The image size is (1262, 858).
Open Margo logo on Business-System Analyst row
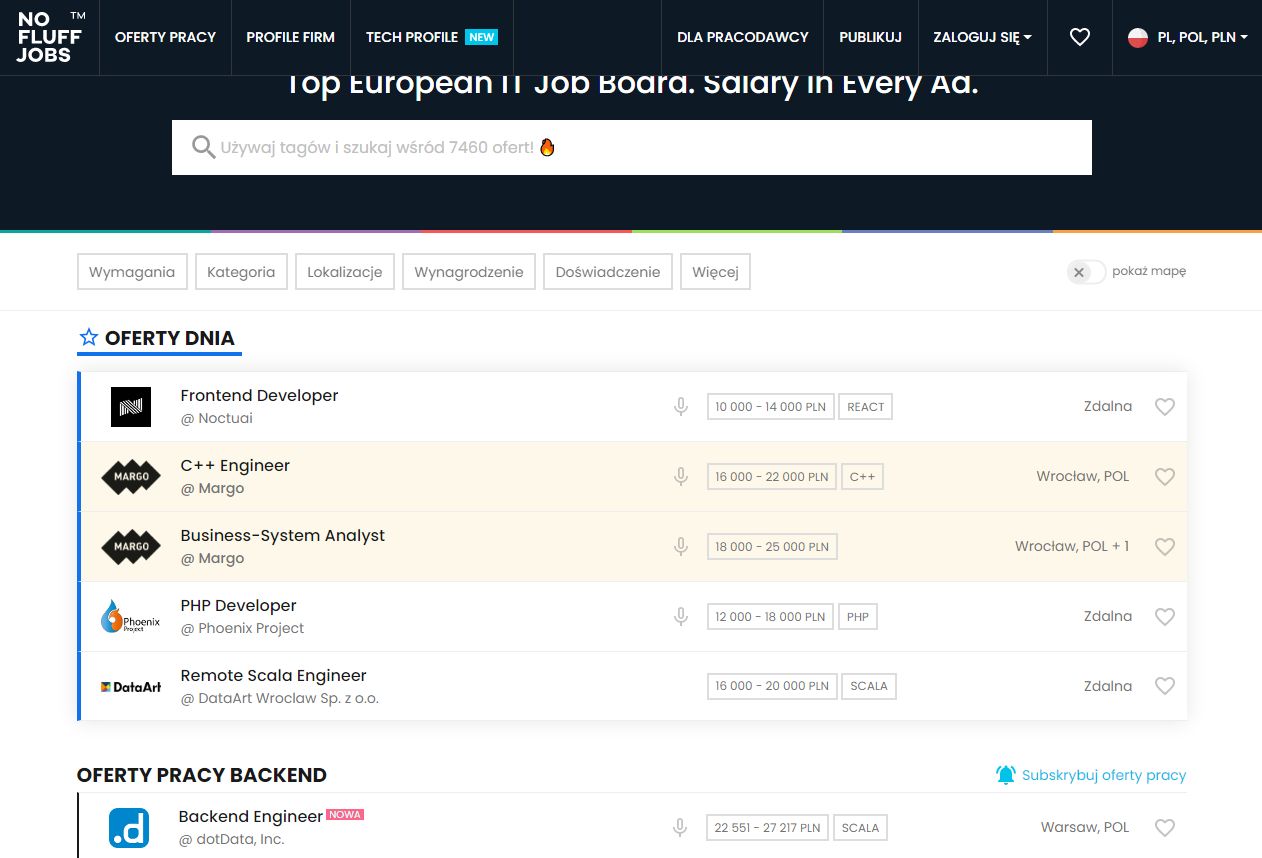[131, 547]
